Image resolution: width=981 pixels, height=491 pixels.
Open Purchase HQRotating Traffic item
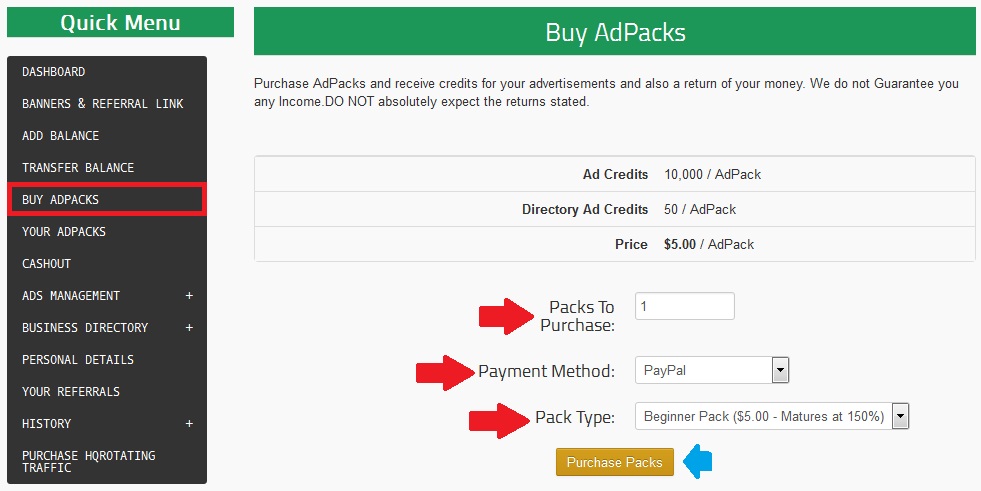(x=89, y=461)
